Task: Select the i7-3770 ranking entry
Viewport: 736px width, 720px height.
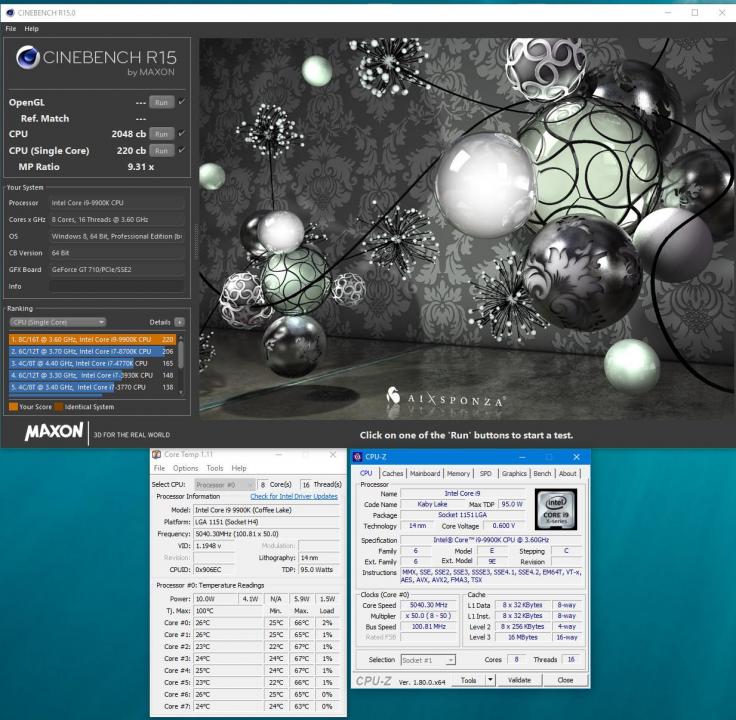Action: [92, 387]
